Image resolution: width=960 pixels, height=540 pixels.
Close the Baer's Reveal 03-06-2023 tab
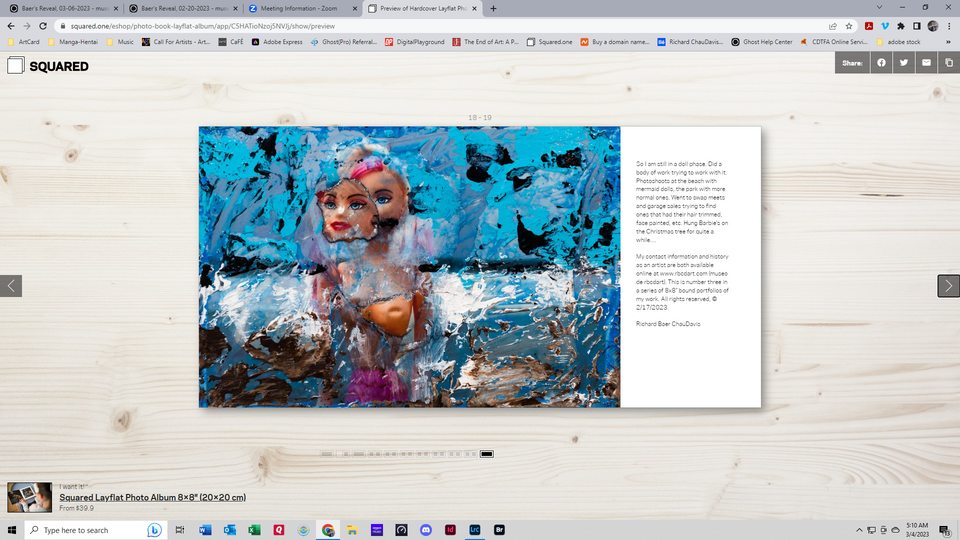(x=116, y=9)
